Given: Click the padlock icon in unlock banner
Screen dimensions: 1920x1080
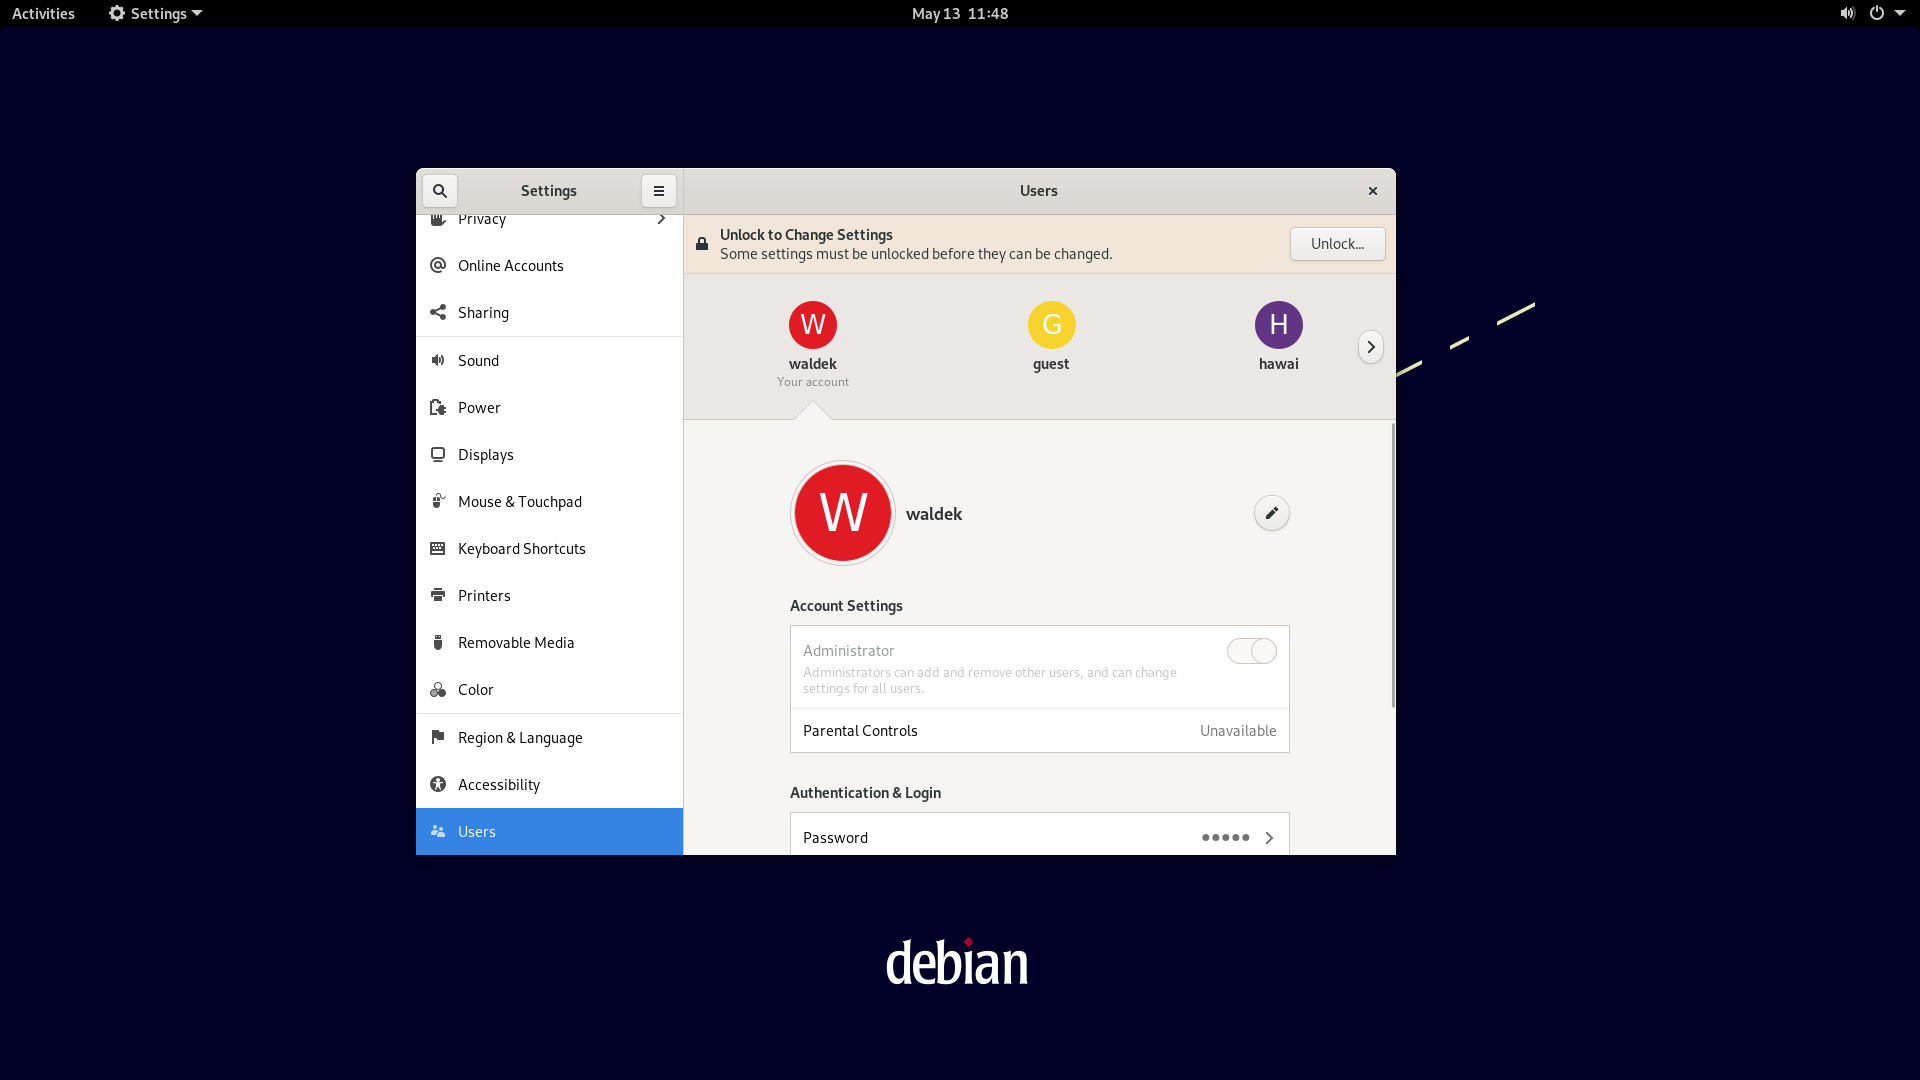Looking at the screenshot, I should 702,244.
